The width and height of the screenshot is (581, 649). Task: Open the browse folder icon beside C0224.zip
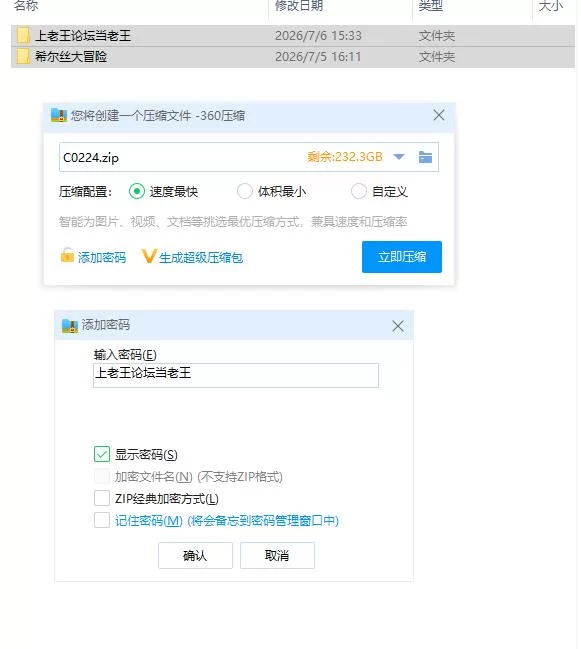(425, 157)
